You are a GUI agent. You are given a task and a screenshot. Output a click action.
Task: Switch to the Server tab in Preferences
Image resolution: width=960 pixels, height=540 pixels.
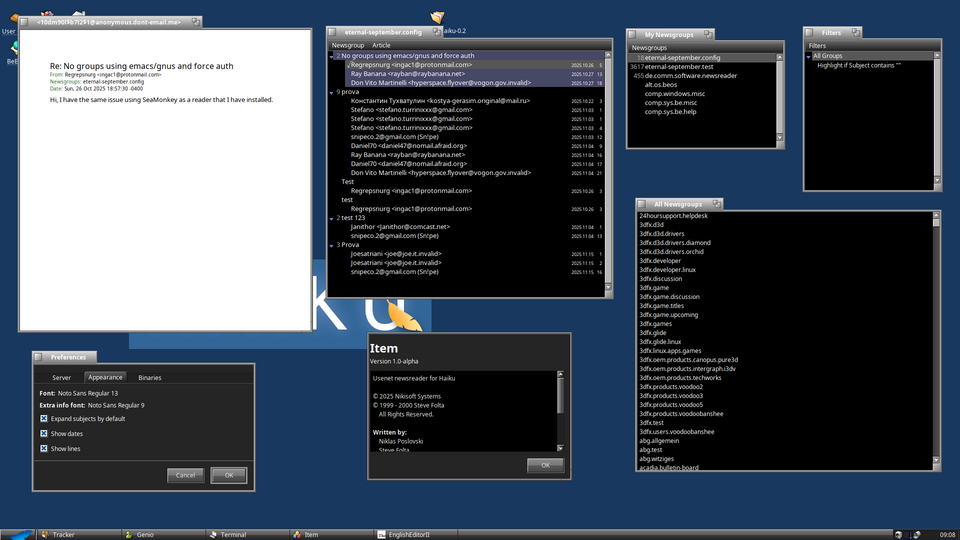(x=61, y=378)
